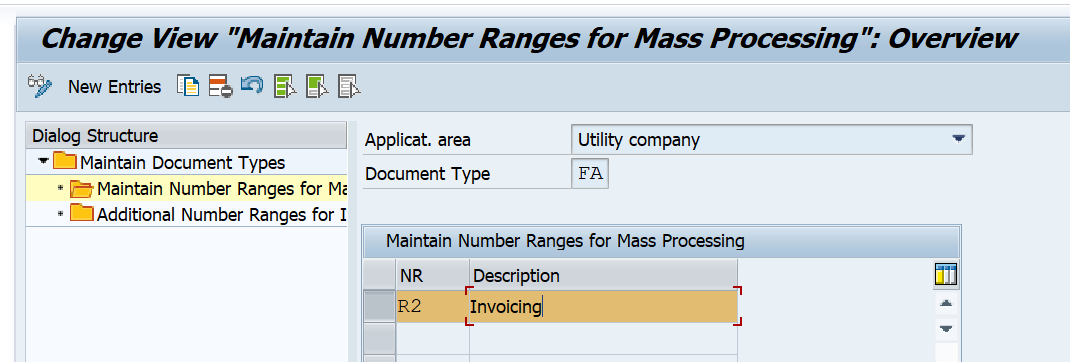Viewport: 1070px width, 362px height.
Task: Click the Select Block toolbar icon
Action: coord(317,87)
